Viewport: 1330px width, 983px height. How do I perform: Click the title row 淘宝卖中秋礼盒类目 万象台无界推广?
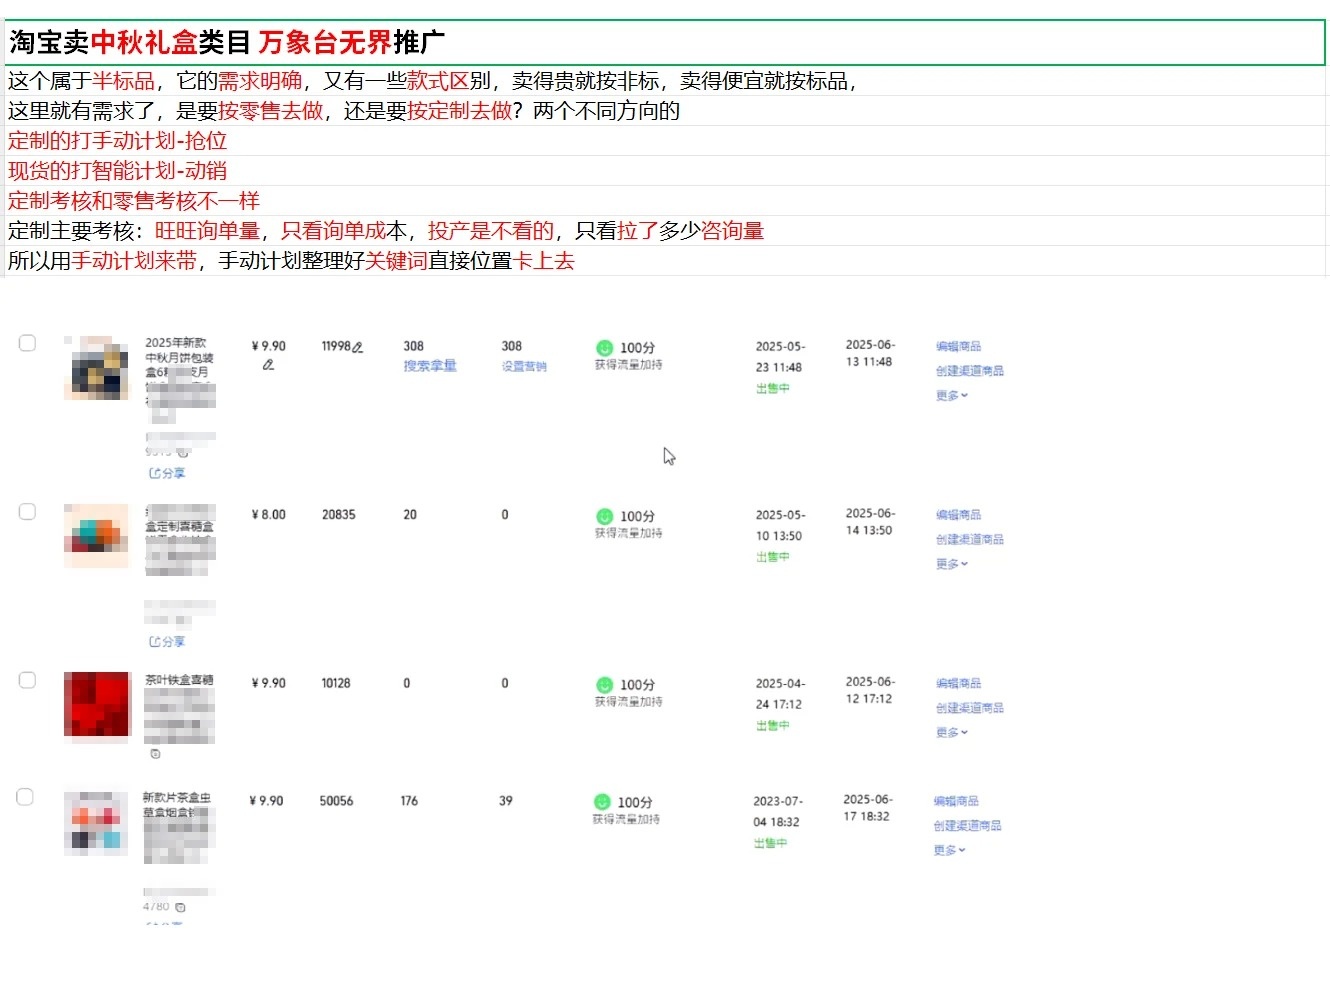point(665,42)
